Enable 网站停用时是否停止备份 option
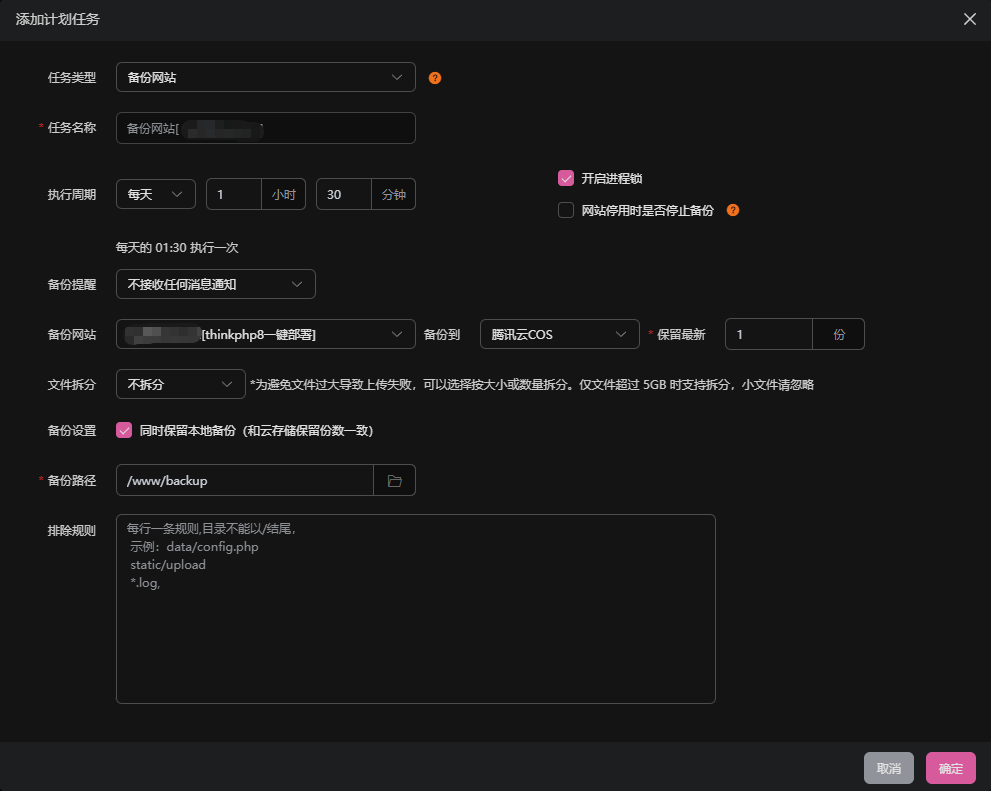Image resolution: width=991 pixels, height=791 pixels. 565,210
